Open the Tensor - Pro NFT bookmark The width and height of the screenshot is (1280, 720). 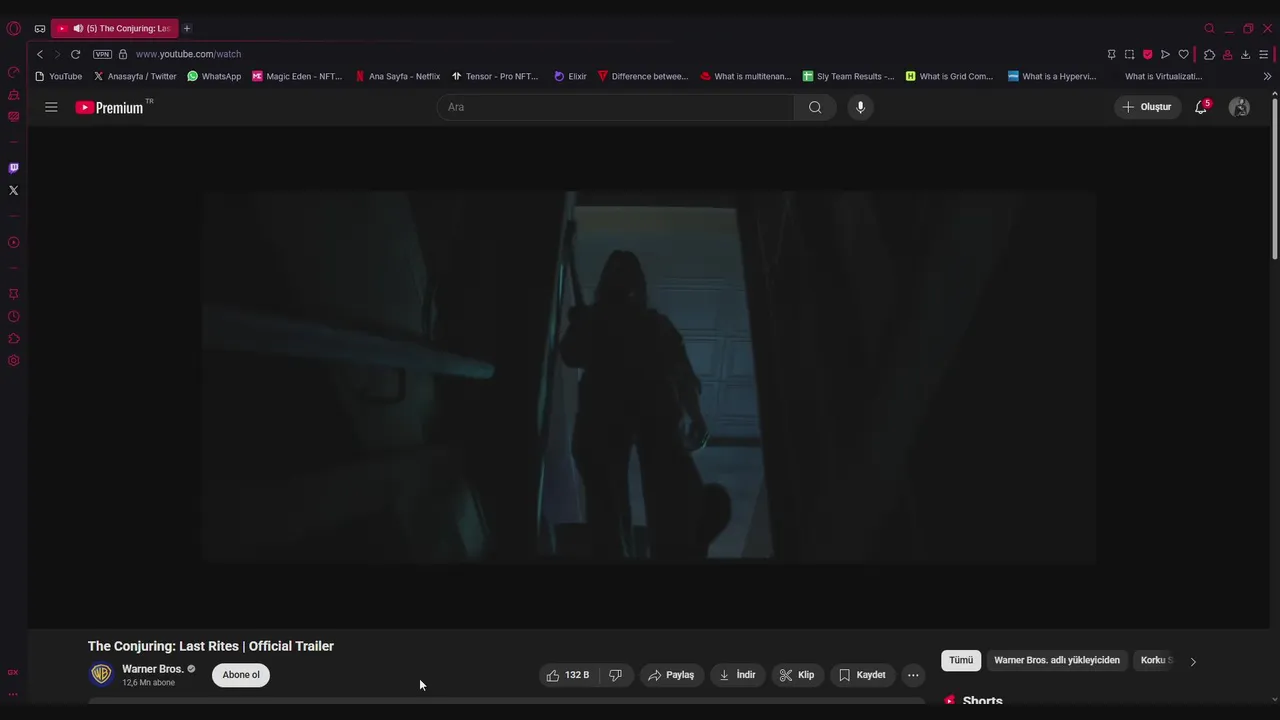(x=495, y=76)
